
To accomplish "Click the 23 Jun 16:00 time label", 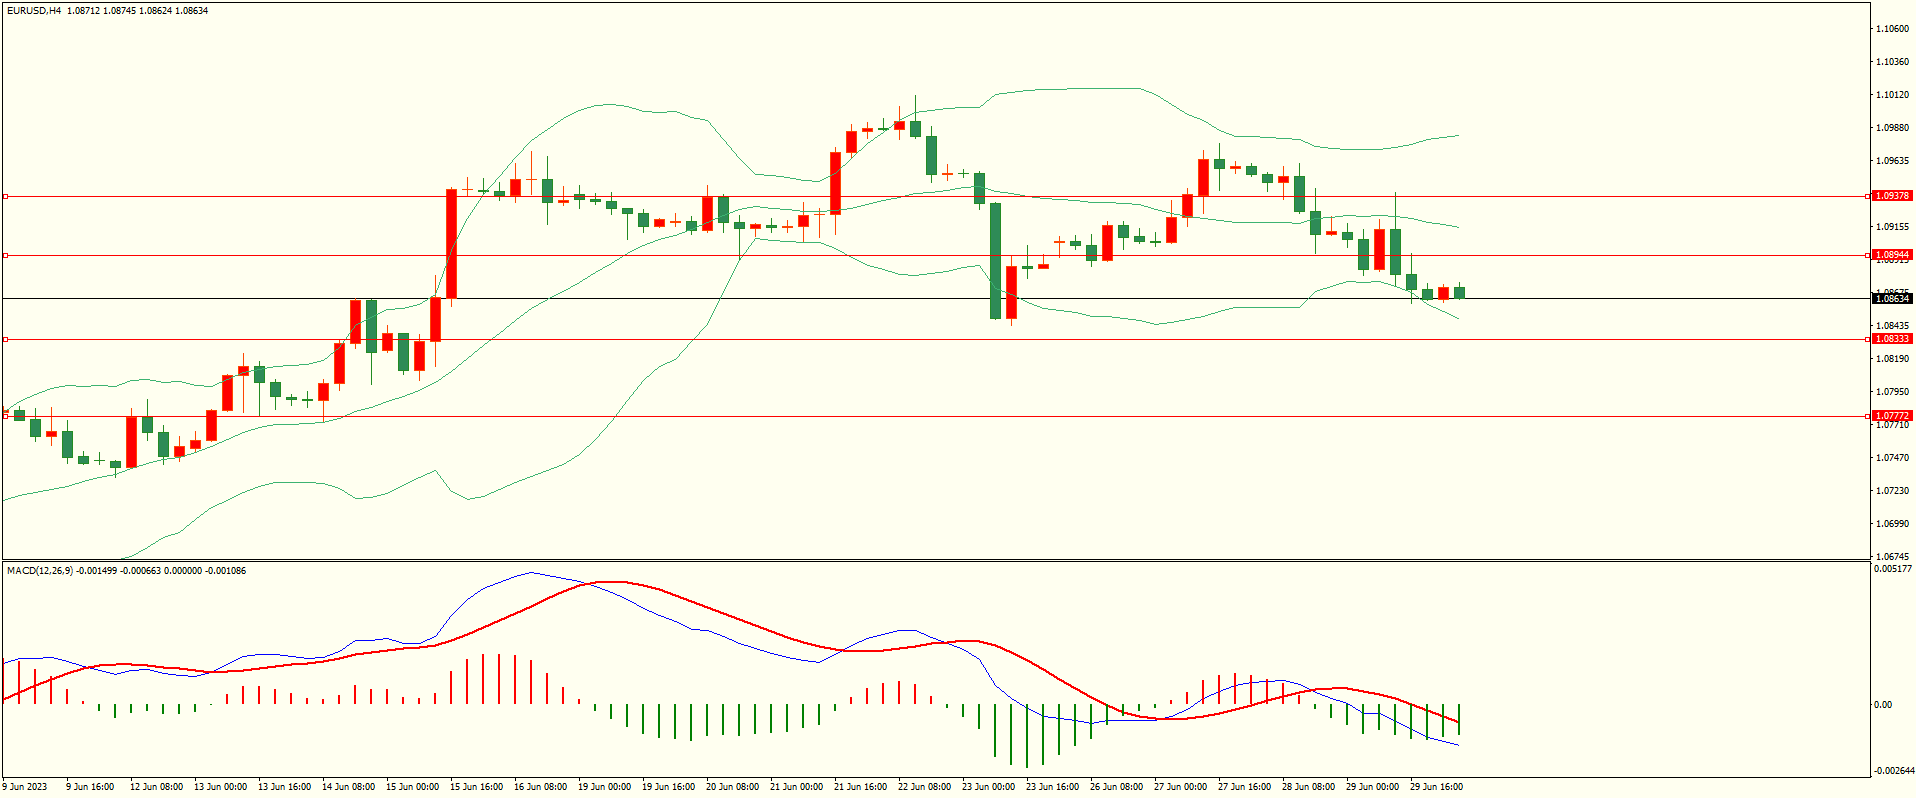I will tap(1053, 787).
